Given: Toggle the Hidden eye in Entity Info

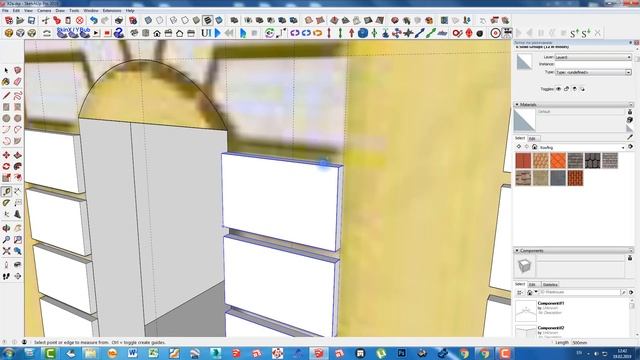Looking at the screenshot, I should 558,89.
